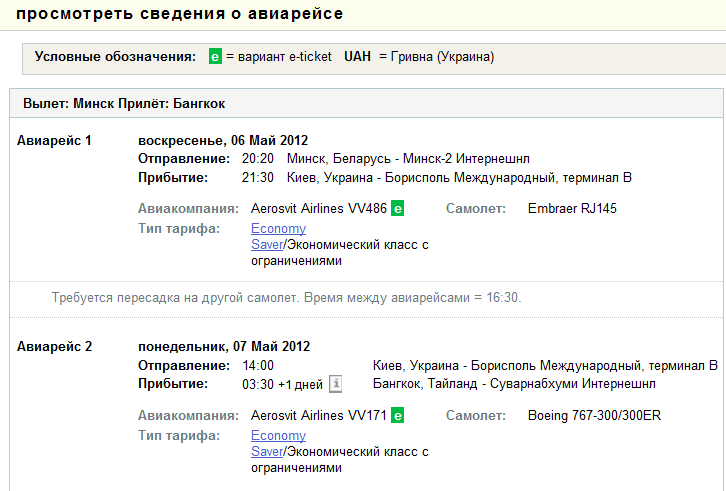Click the Boeing 767-300/300ER aircraft text
The width and height of the screenshot is (726, 491).
tap(594, 415)
